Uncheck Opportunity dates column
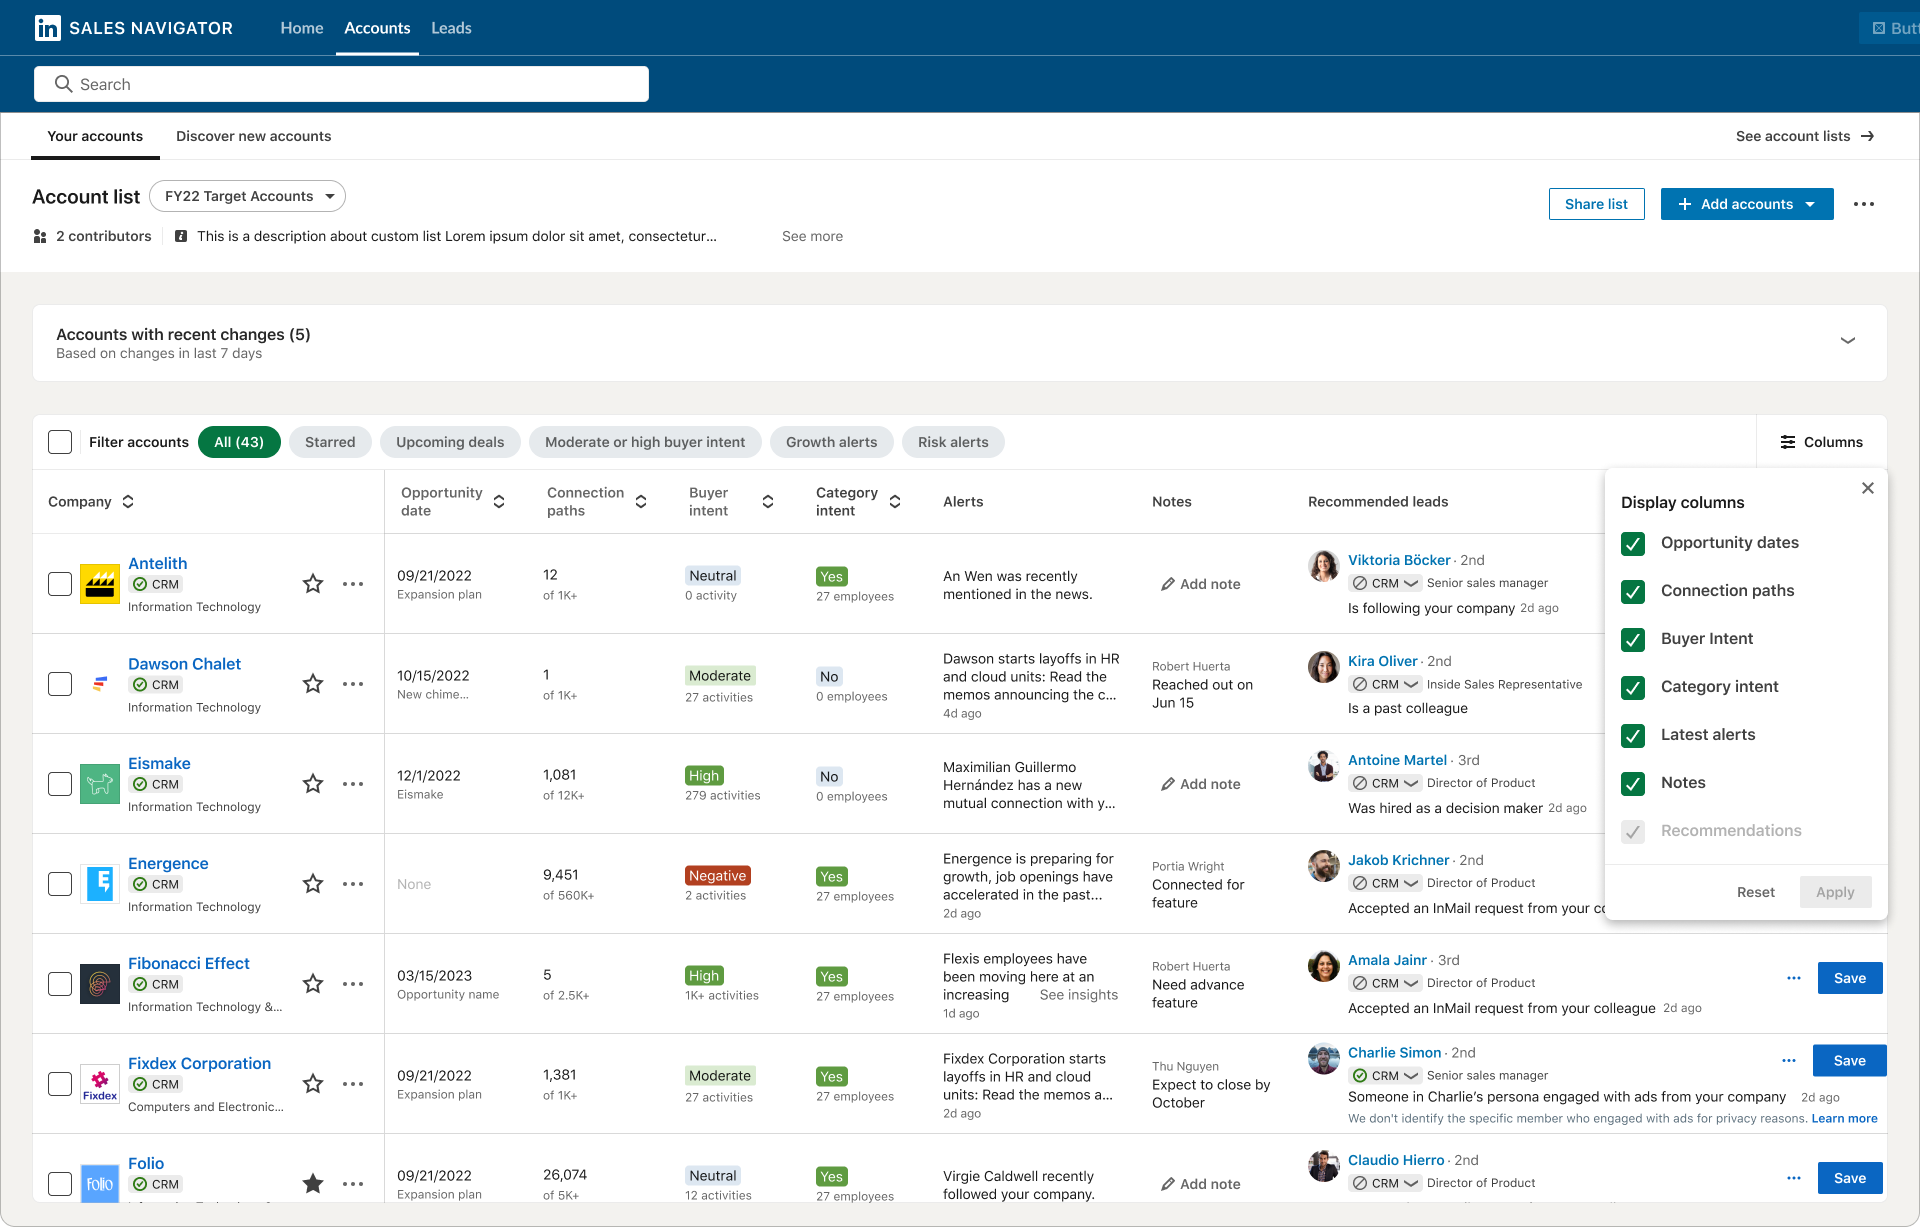 click(x=1633, y=543)
